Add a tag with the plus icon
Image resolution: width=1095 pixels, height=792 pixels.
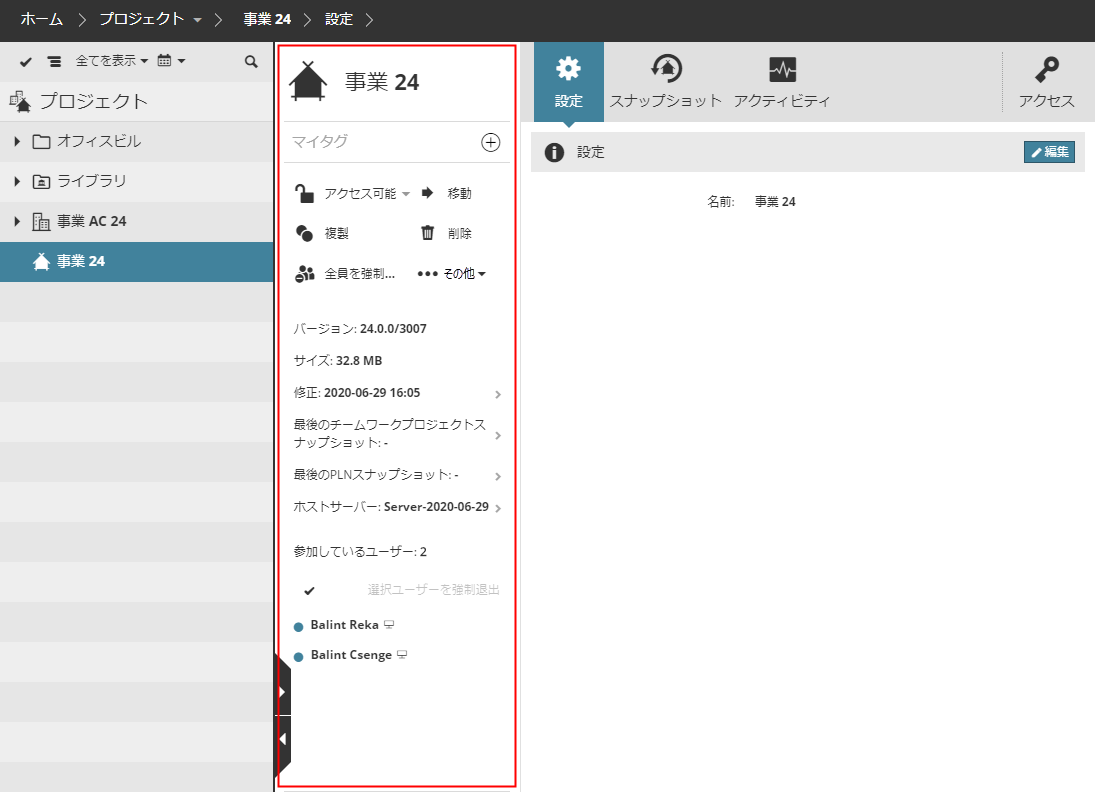click(x=491, y=142)
